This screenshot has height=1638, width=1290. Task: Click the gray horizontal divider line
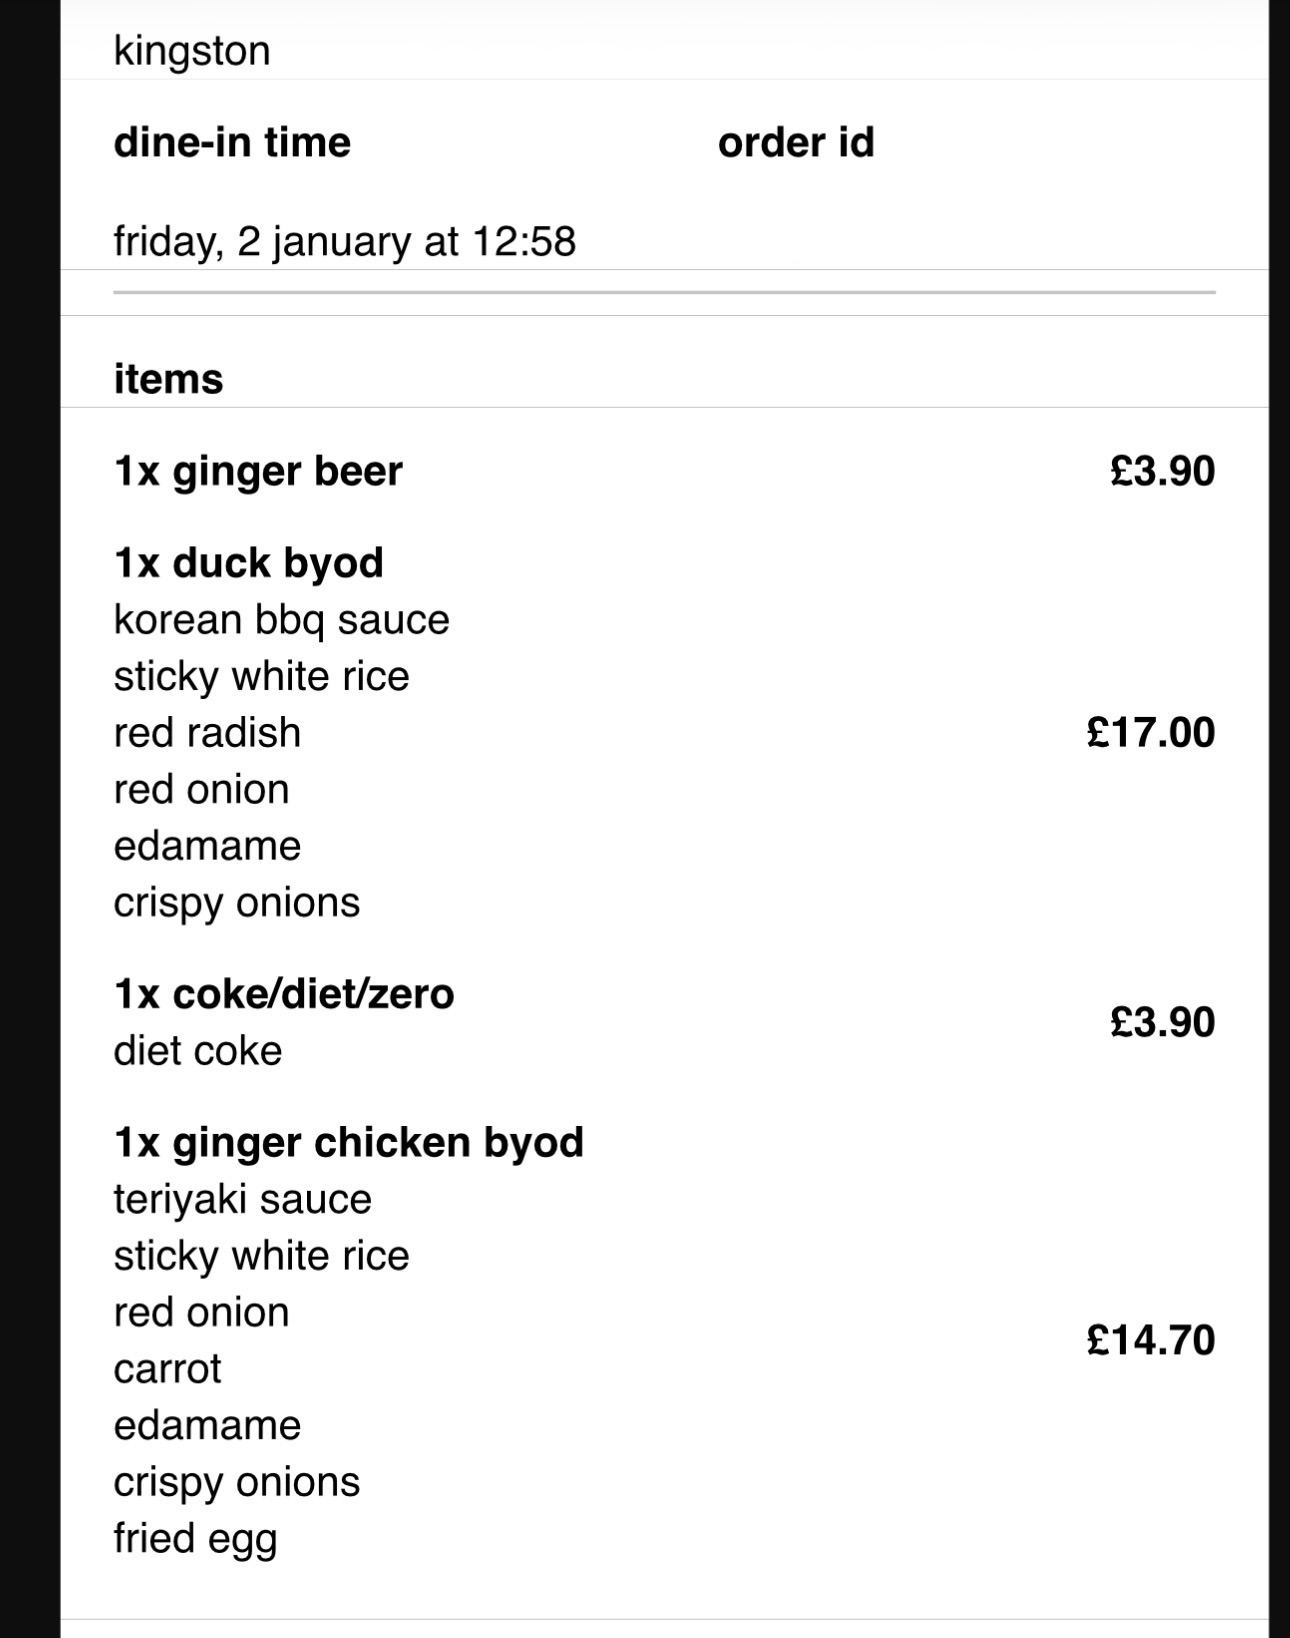[x=664, y=292]
